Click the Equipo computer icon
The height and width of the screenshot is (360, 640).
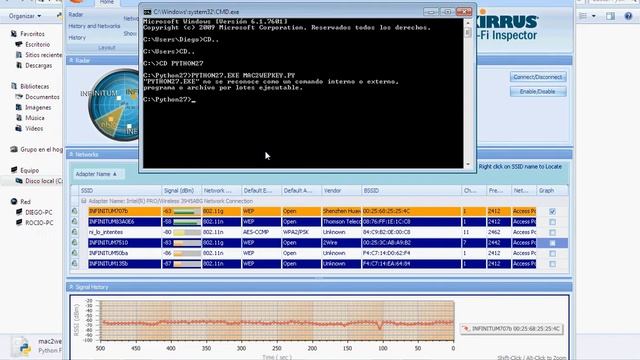[x=14, y=170]
